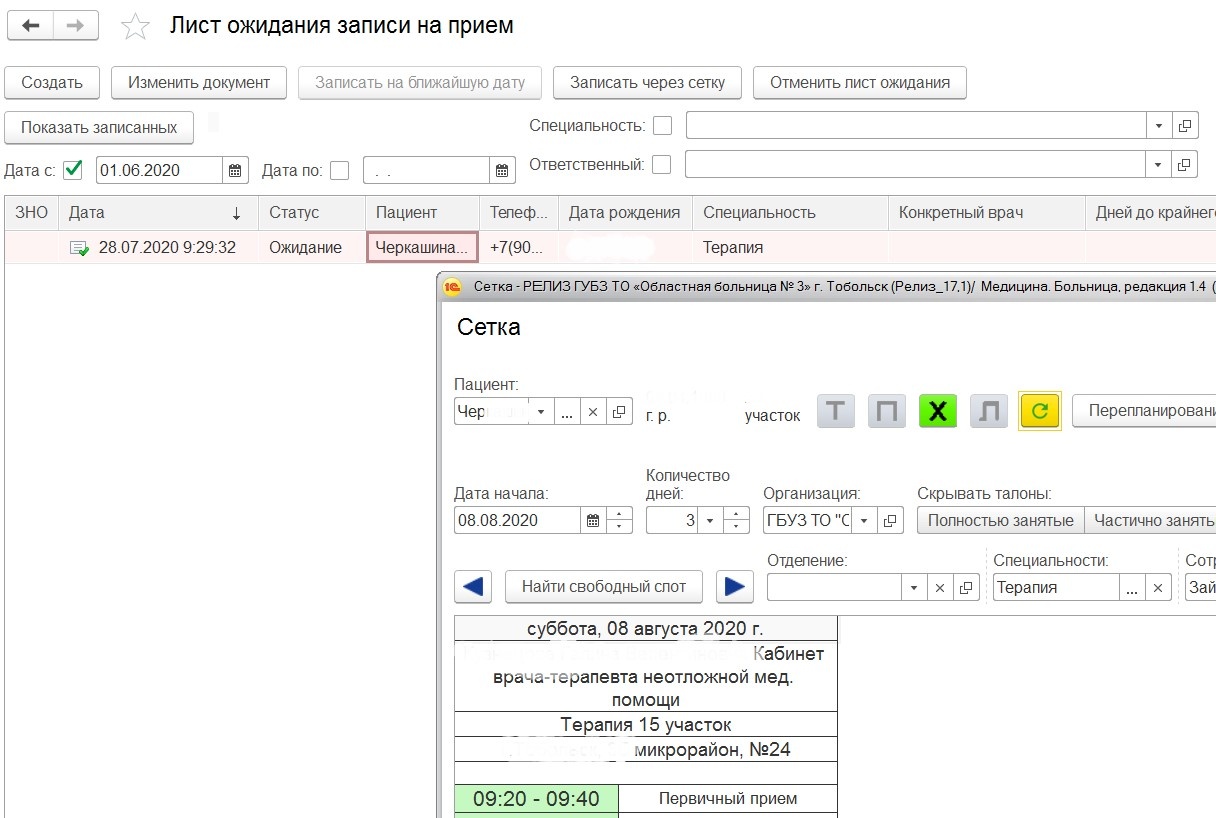Screen dimensions: 1216x818
Task: Click the back navigation arrow
Action: click(30, 26)
